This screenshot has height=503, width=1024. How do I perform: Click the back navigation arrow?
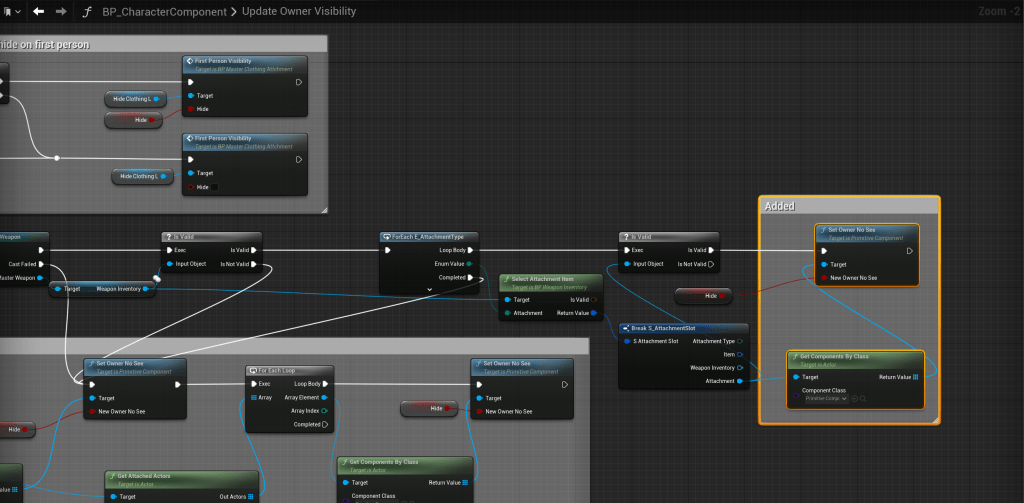38,12
